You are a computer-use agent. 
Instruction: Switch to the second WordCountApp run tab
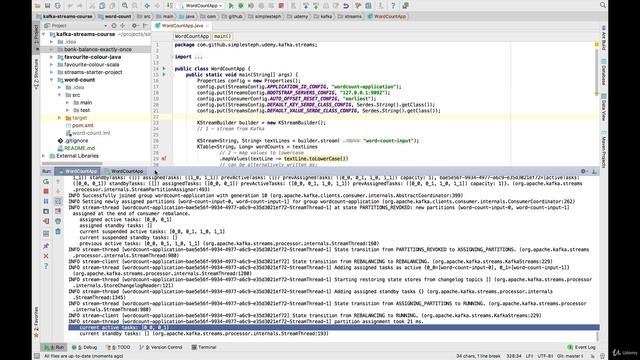click(124, 171)
